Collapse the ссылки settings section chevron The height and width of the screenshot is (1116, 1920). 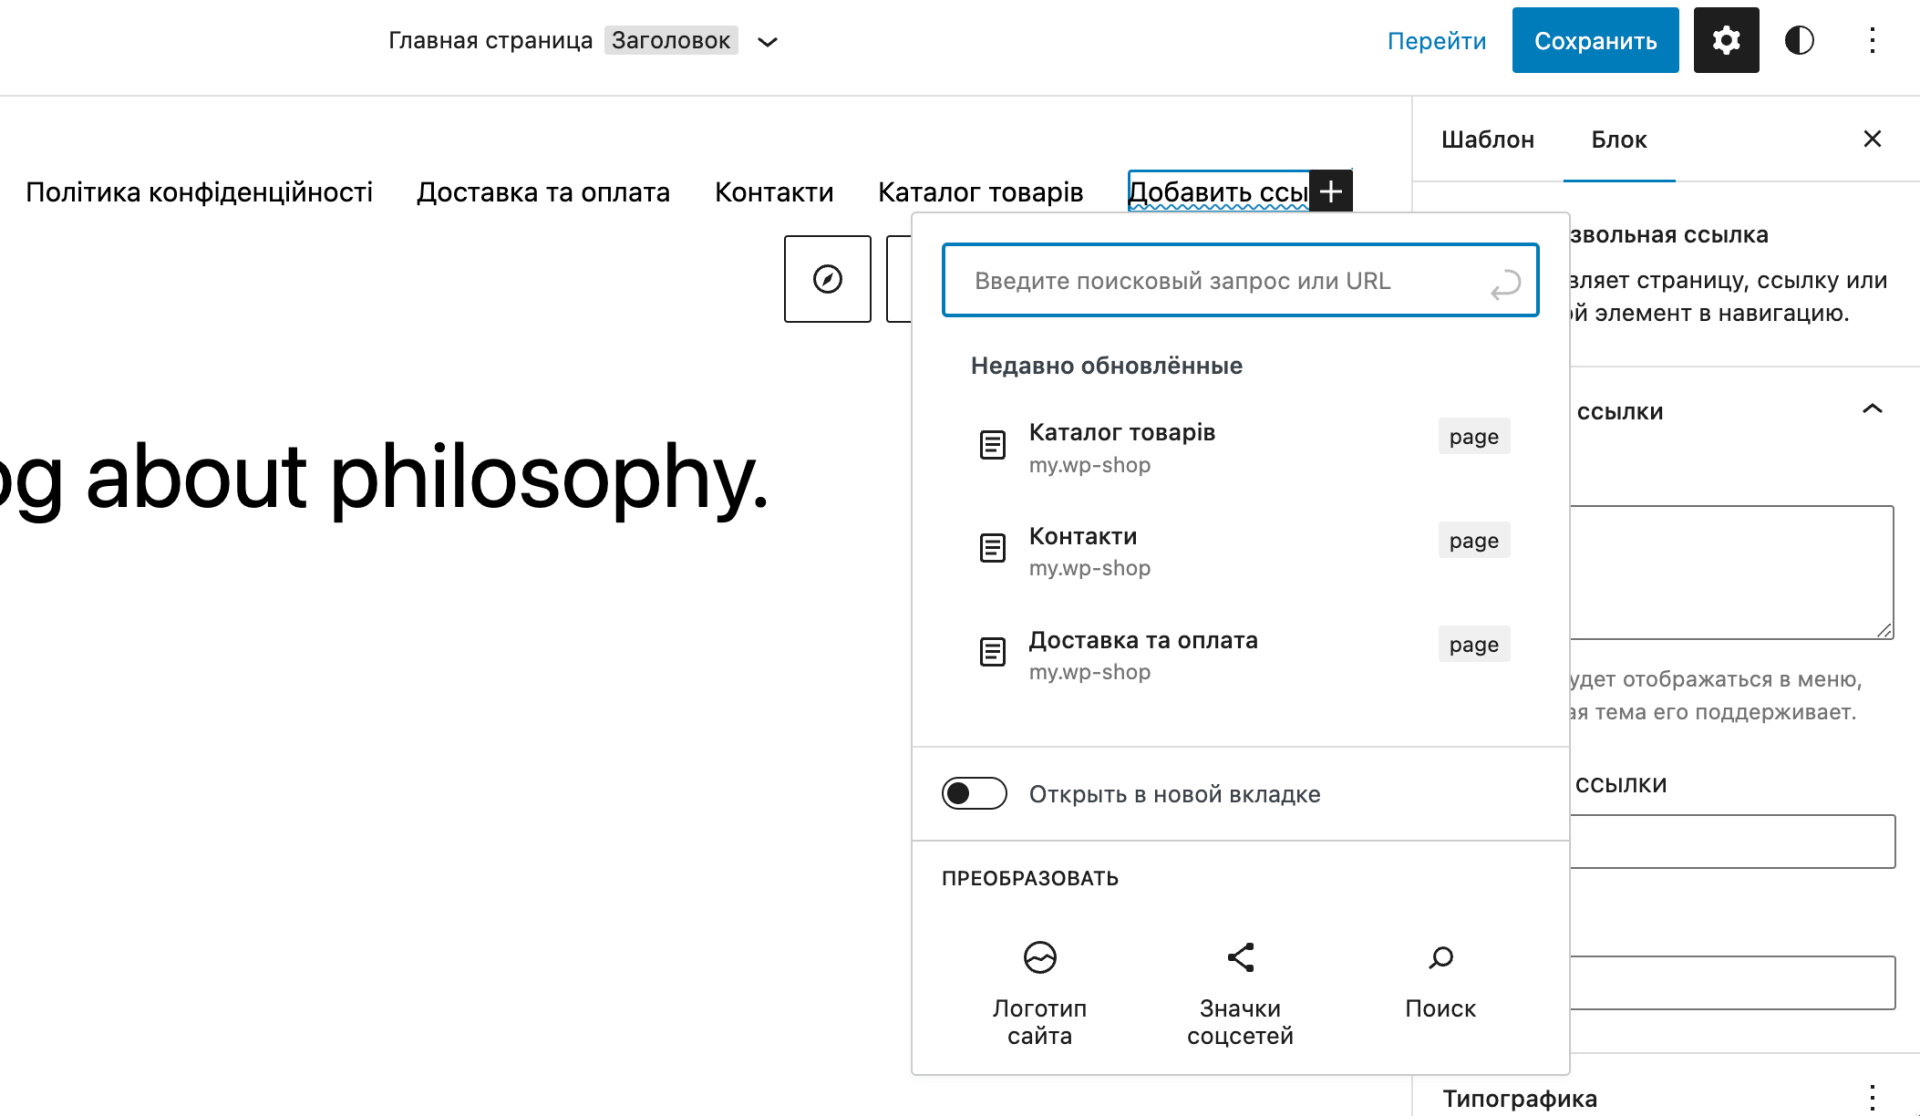tap(1871, 410)
